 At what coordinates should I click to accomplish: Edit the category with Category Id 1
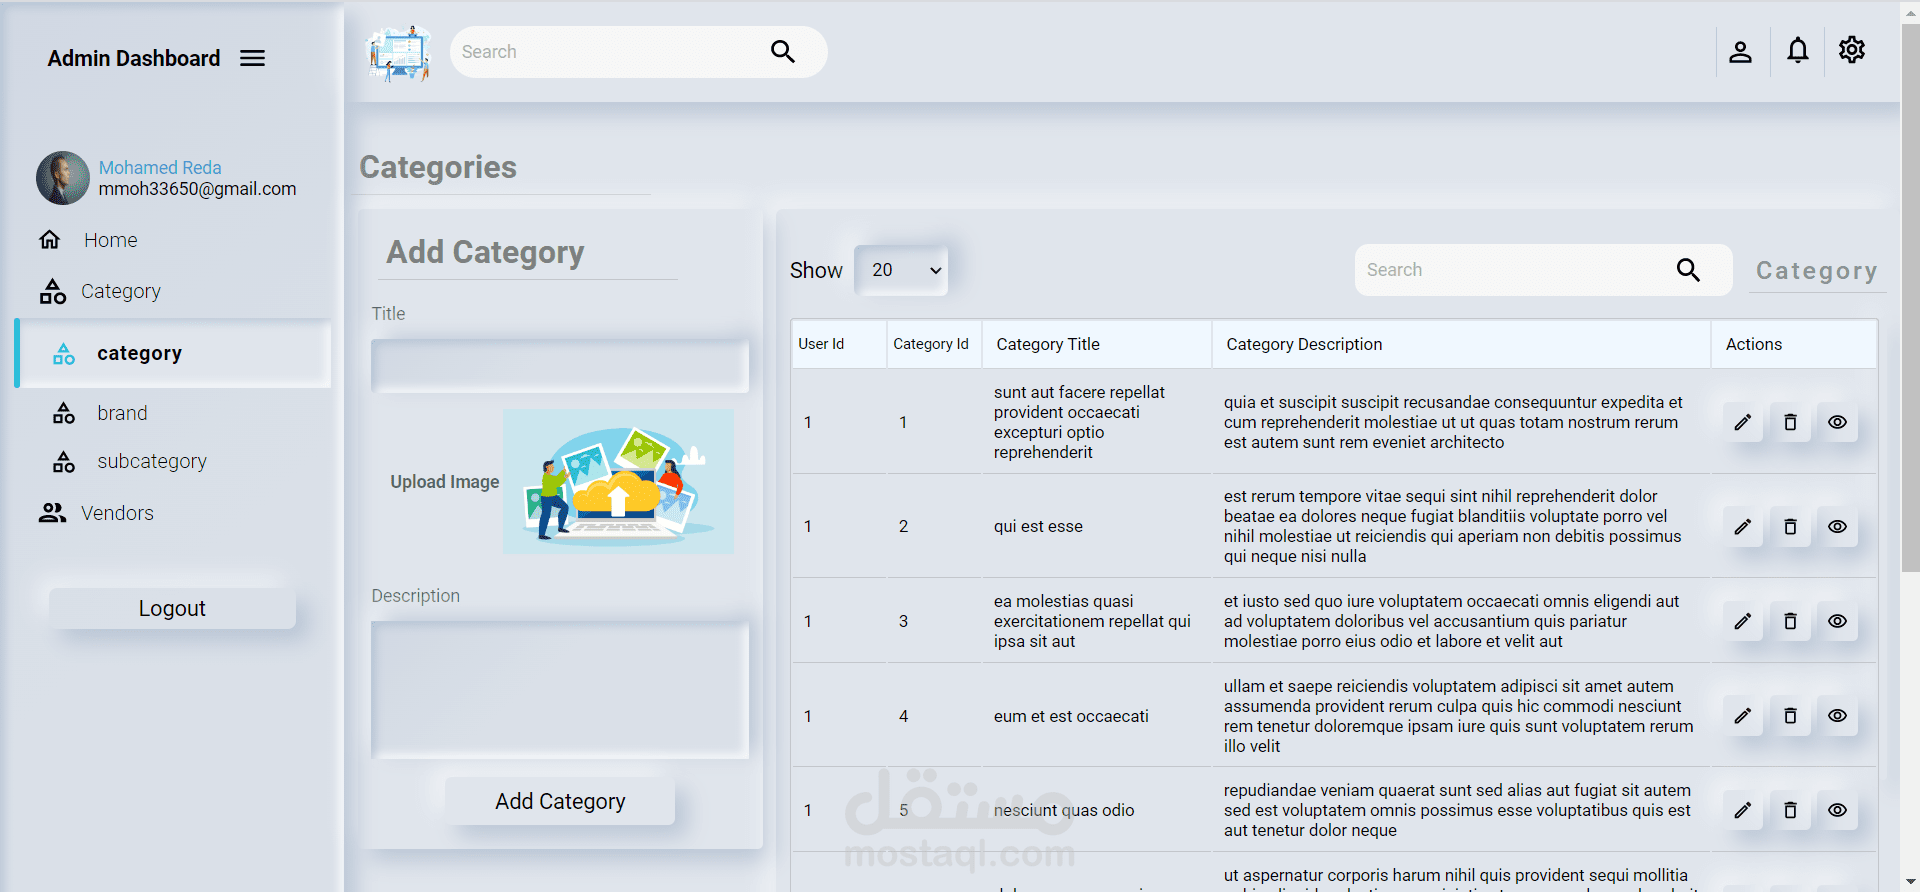(1743, 422)
